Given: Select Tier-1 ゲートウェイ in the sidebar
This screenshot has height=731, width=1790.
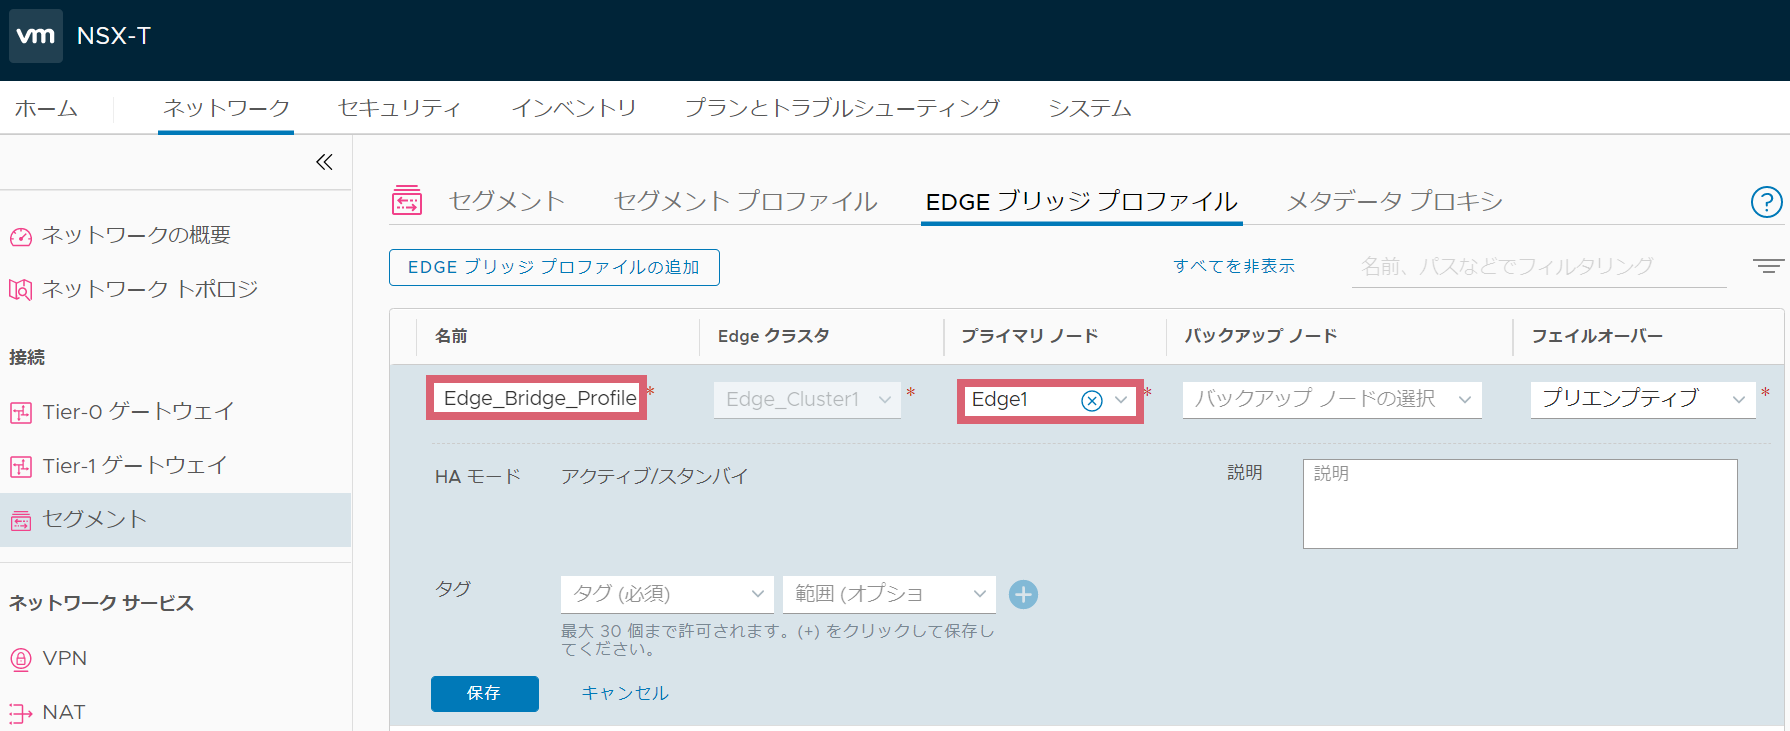Looking at the screenshot, I should coord(134,465).
